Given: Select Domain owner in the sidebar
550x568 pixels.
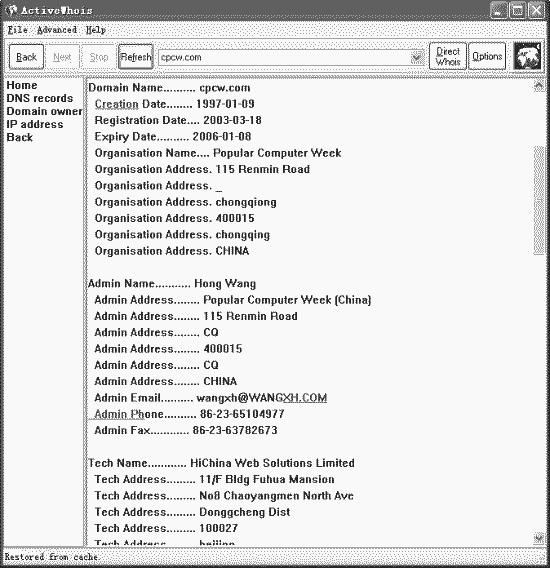Looking at the screenshot, I should coord(45,111).
